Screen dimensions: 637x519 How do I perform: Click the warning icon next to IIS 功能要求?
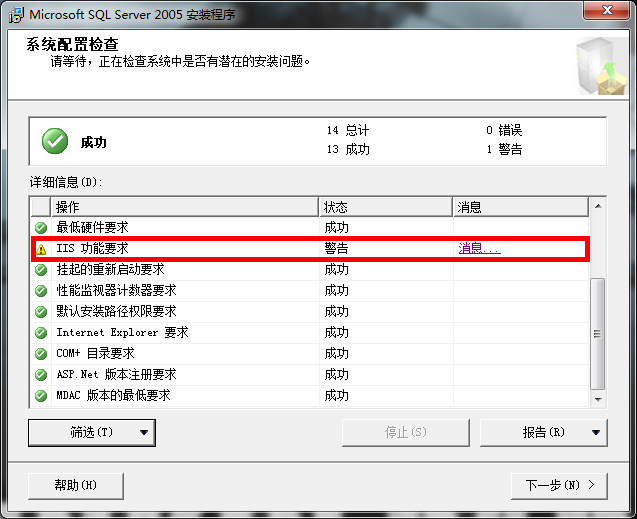point(41,249)
